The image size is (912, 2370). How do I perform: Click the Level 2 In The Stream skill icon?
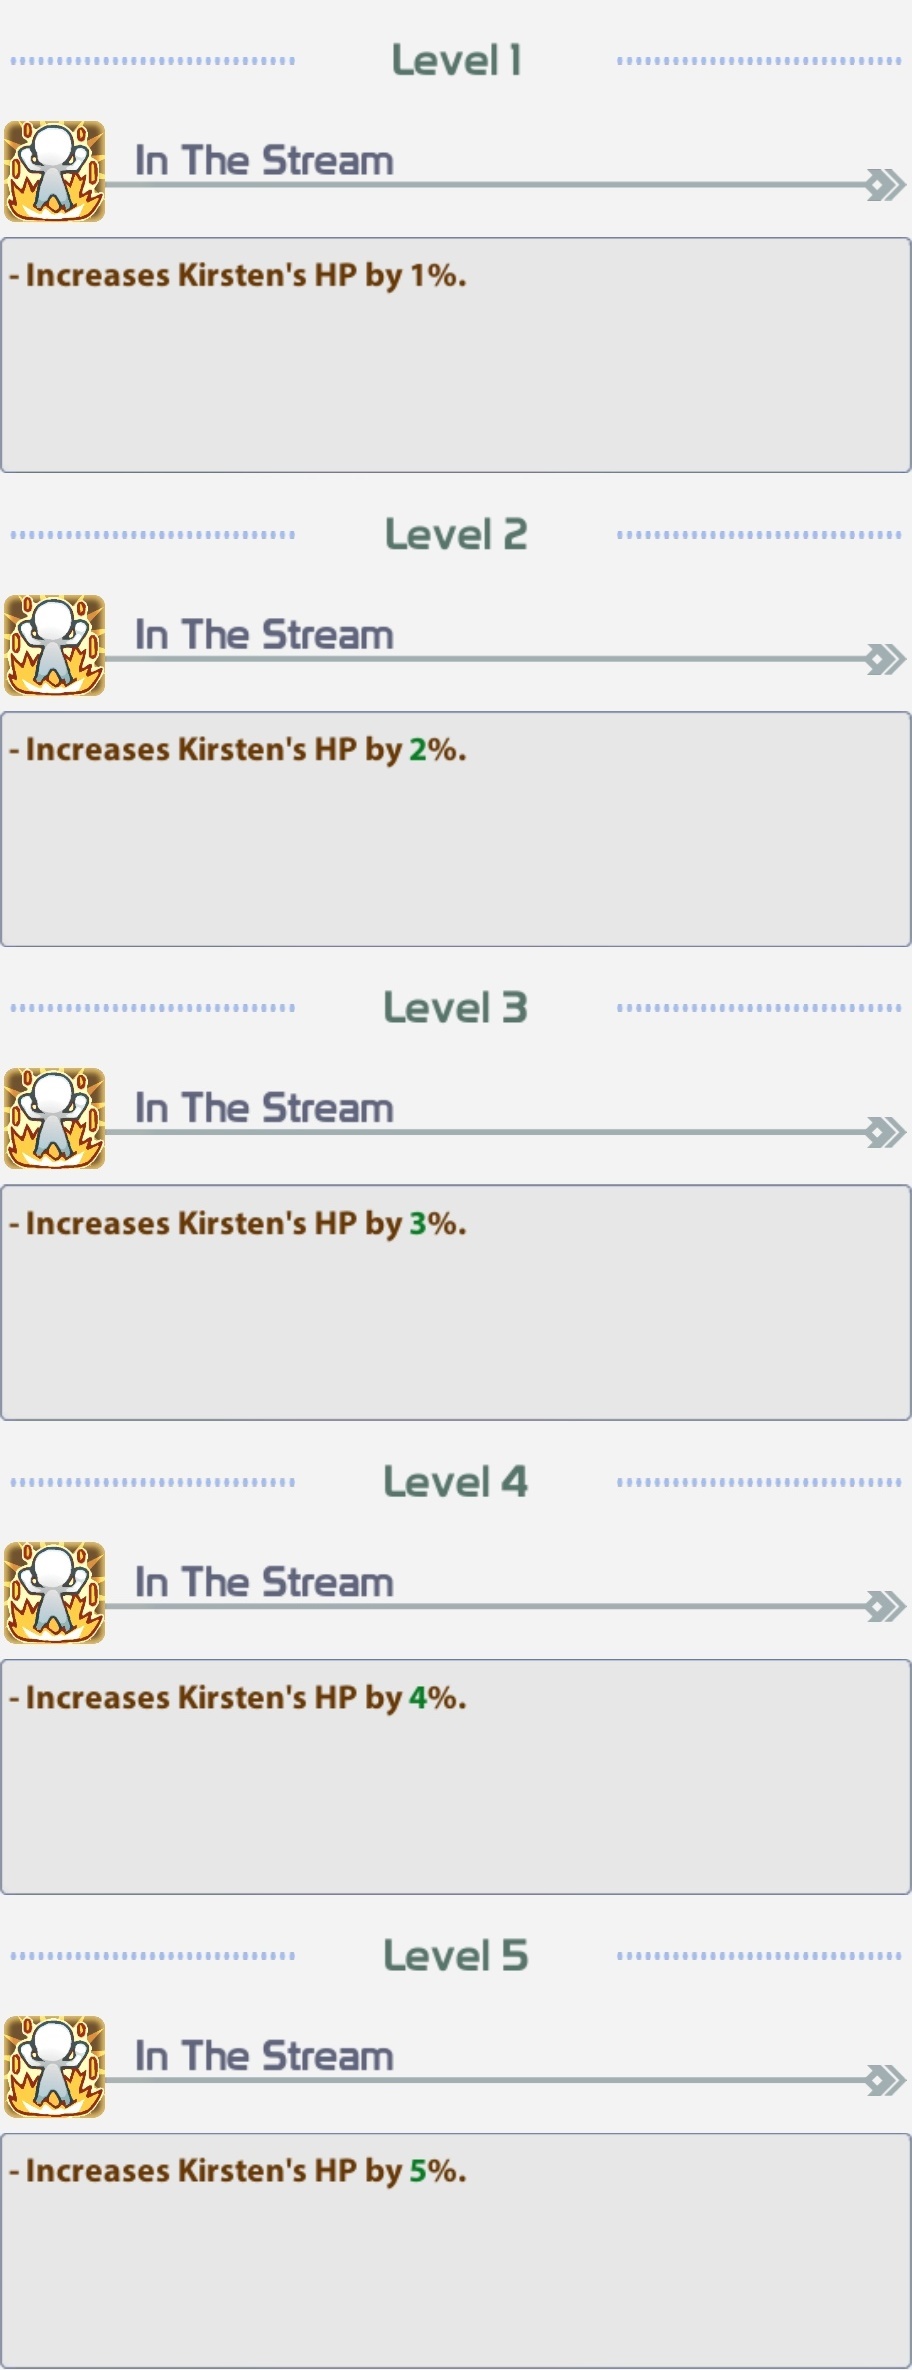point(55,646)
